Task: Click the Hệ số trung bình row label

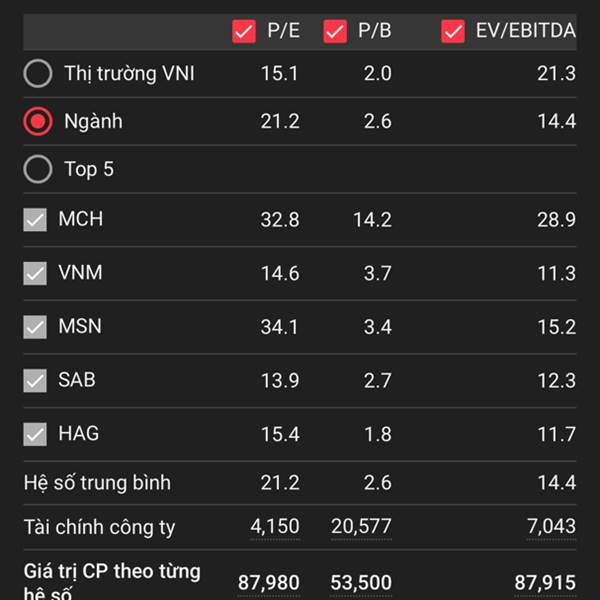Action: pos(97,483)
